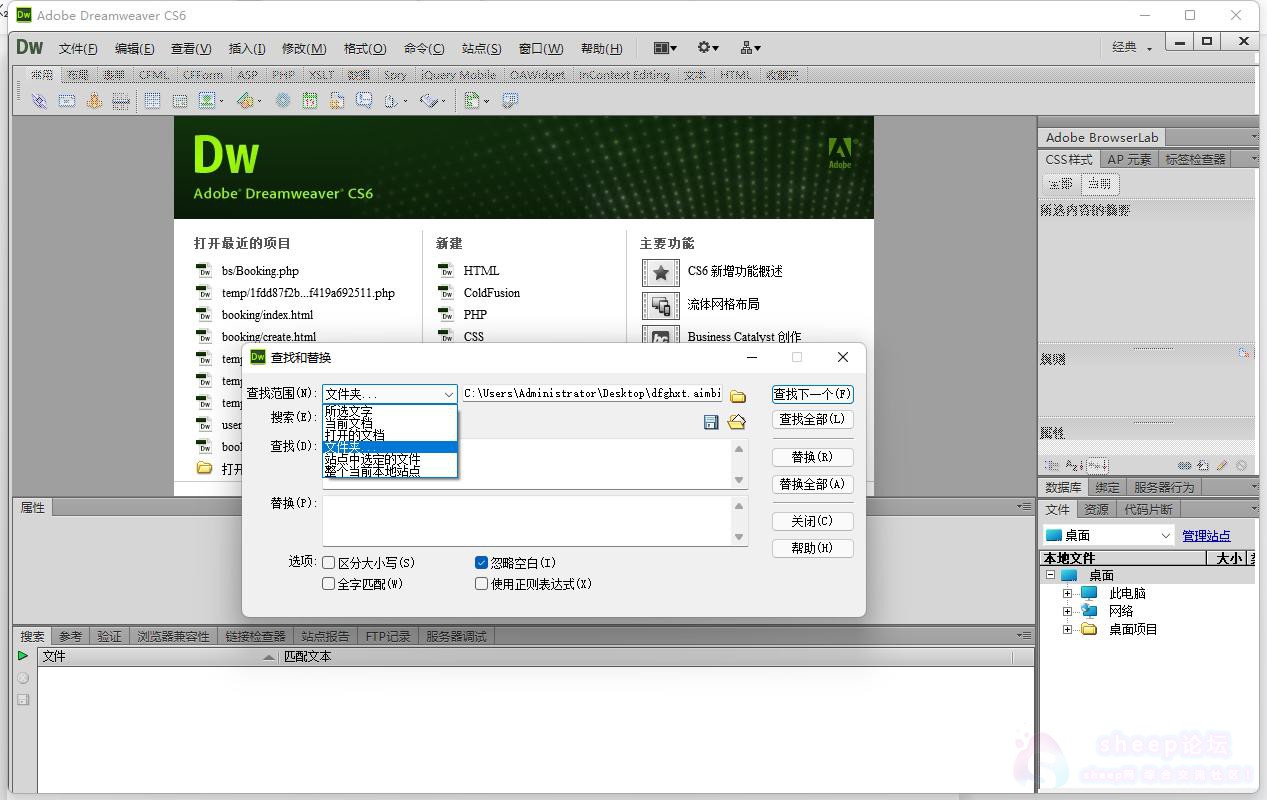The width and height of the screenshot is (1267, 800).
Task: Save the query with the disk icon
Action: pos(711,422)
